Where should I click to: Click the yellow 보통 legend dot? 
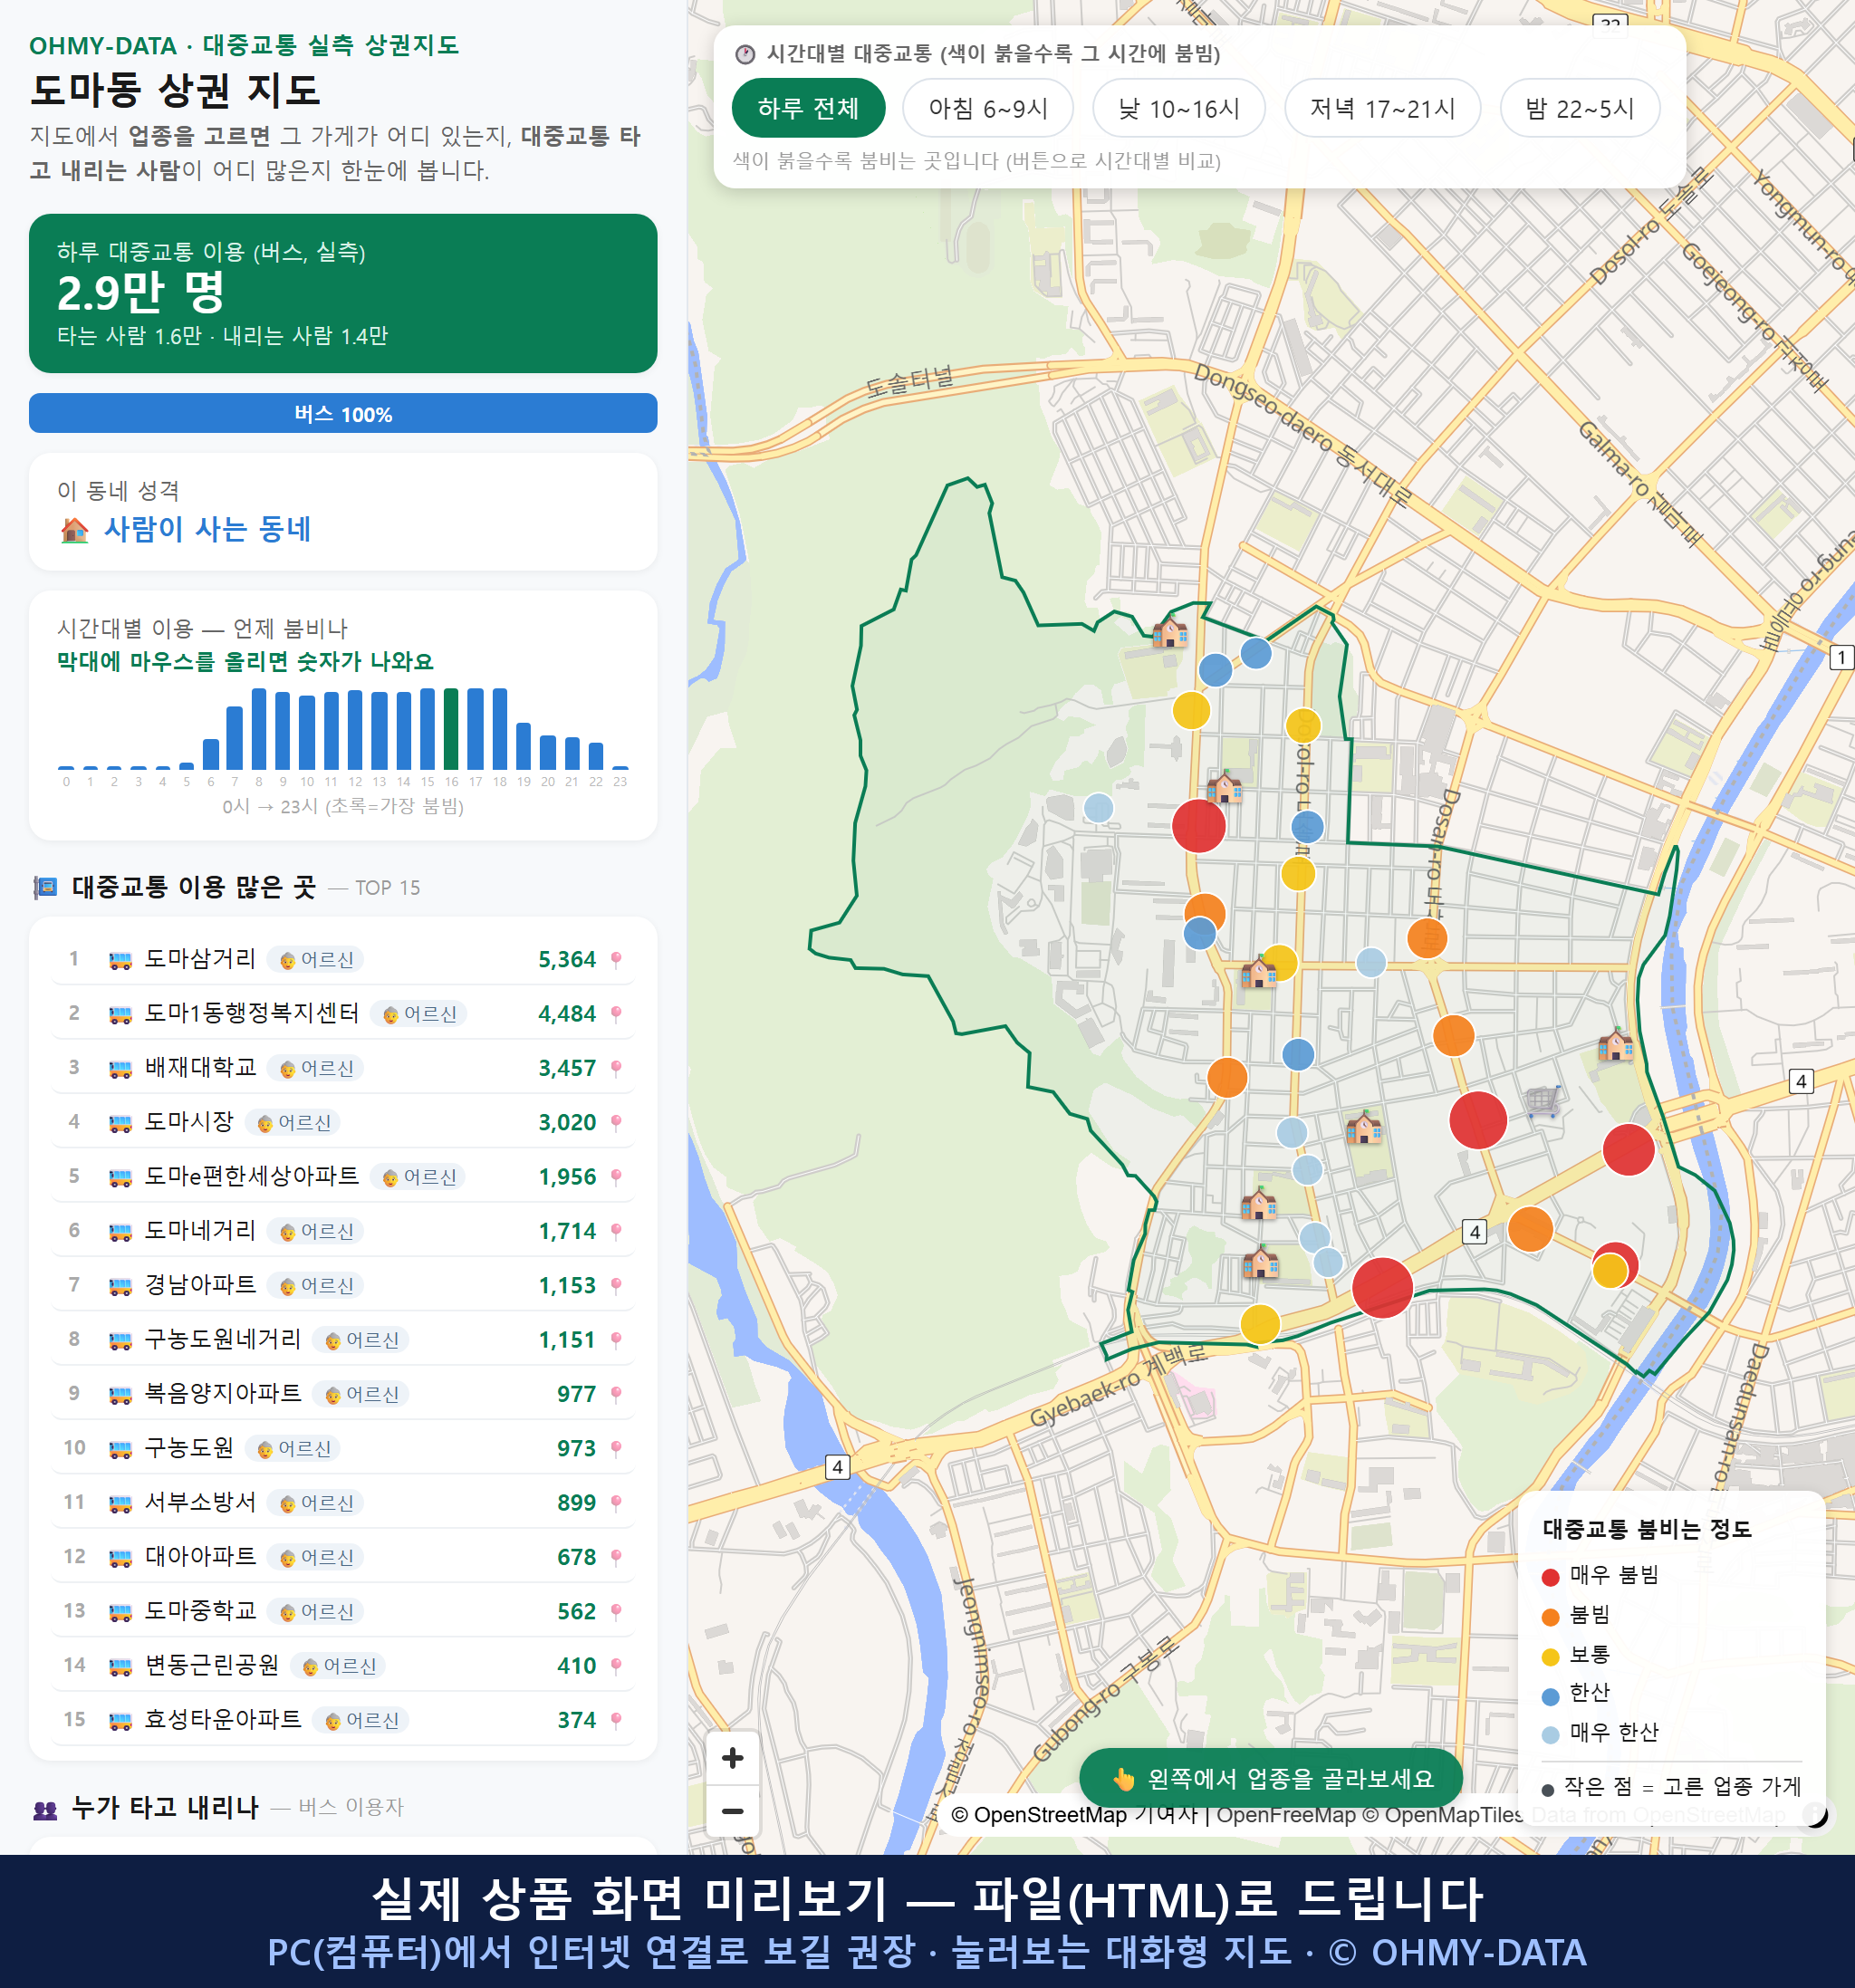pos(1550,1657)
